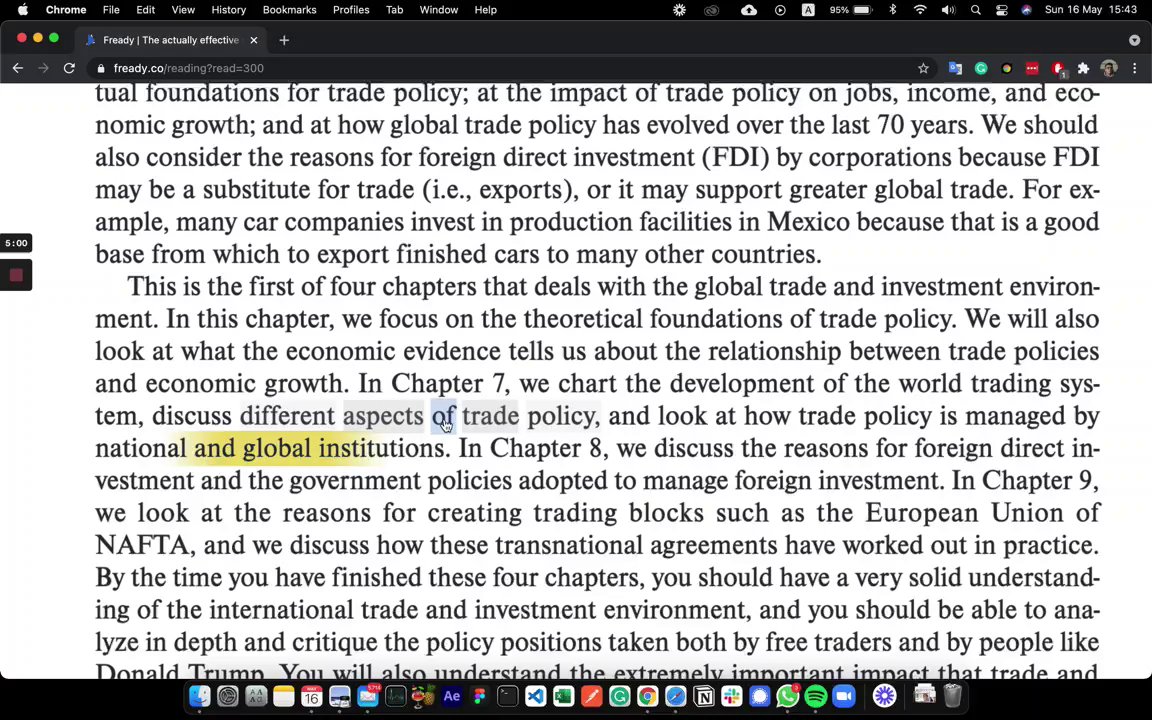Viewport: 1152px width, 720px height.
Task: Open the View menu
Action: [183, 10]
